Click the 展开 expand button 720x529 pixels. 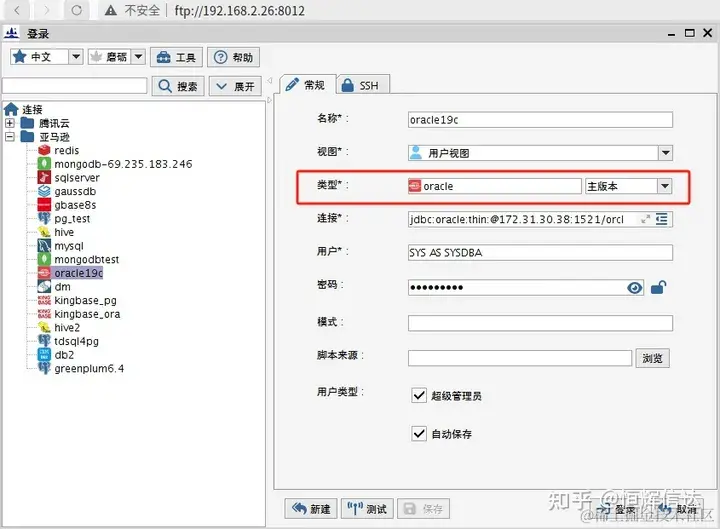point(235,86)
